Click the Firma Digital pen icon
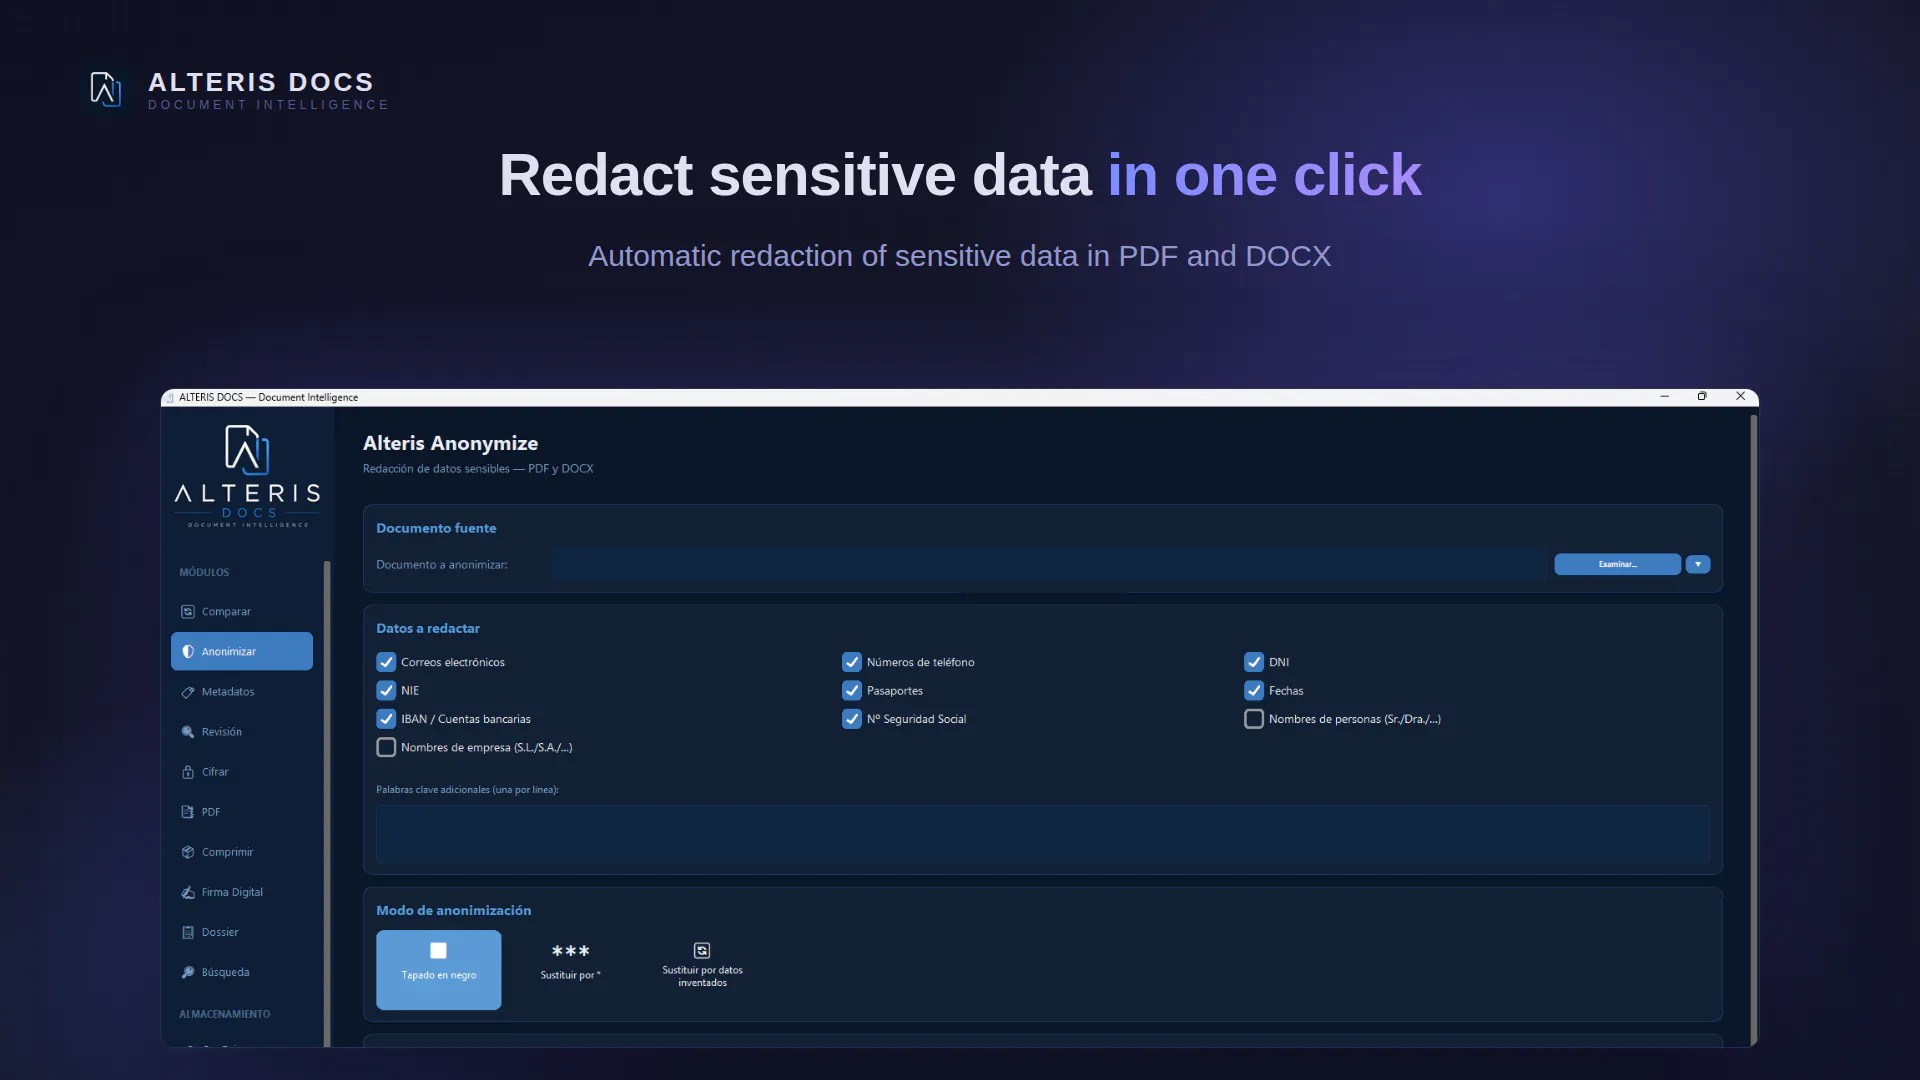The height and width of the screenshot is (1080, 1920). [x=187, y=892]
